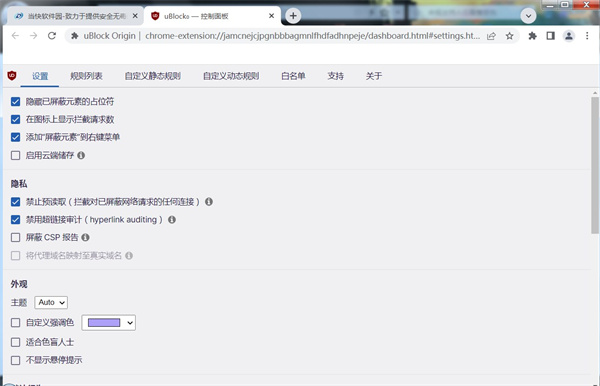Viewport: 600px width, 386px height.
Task: Enable the 启用云端储存 checkbox
Action: [x=15, y=155]
